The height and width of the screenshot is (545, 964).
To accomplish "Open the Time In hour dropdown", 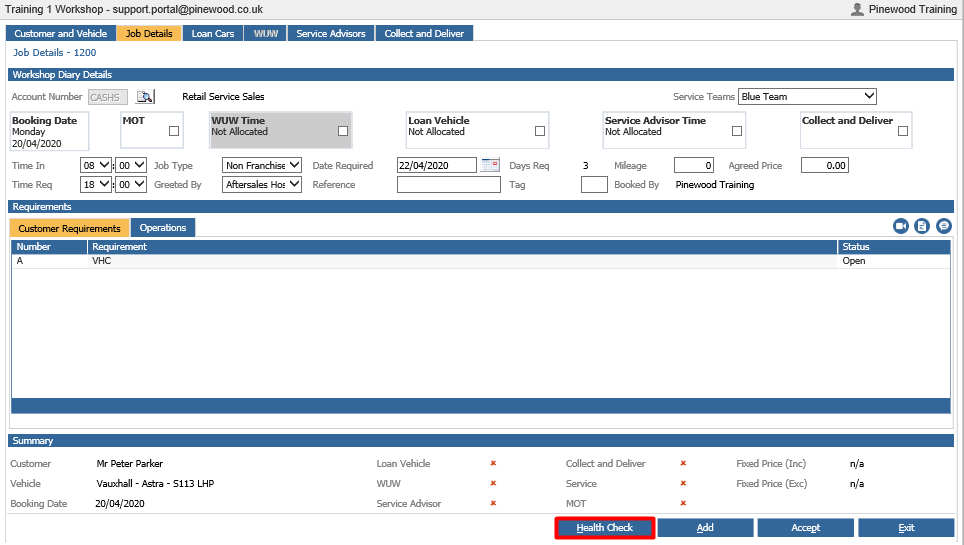I will [96, 165].
